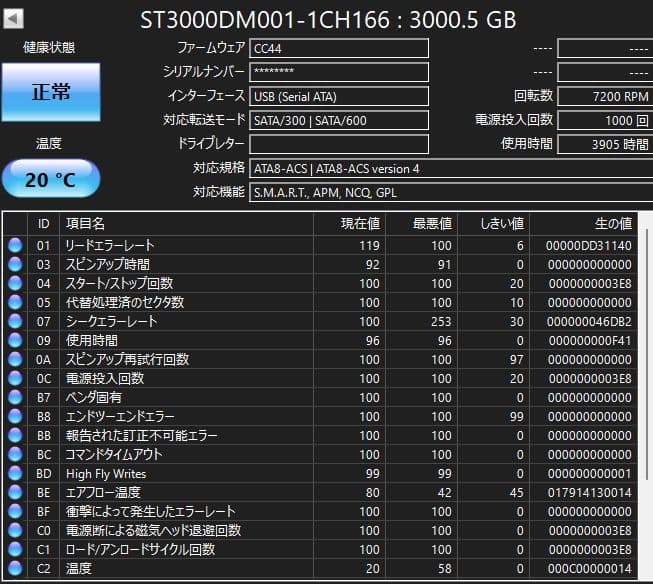Click the status orb for エンドツーエンドエラー row
The height and width of the screenshot is (584, 653).
click(15, 417)
